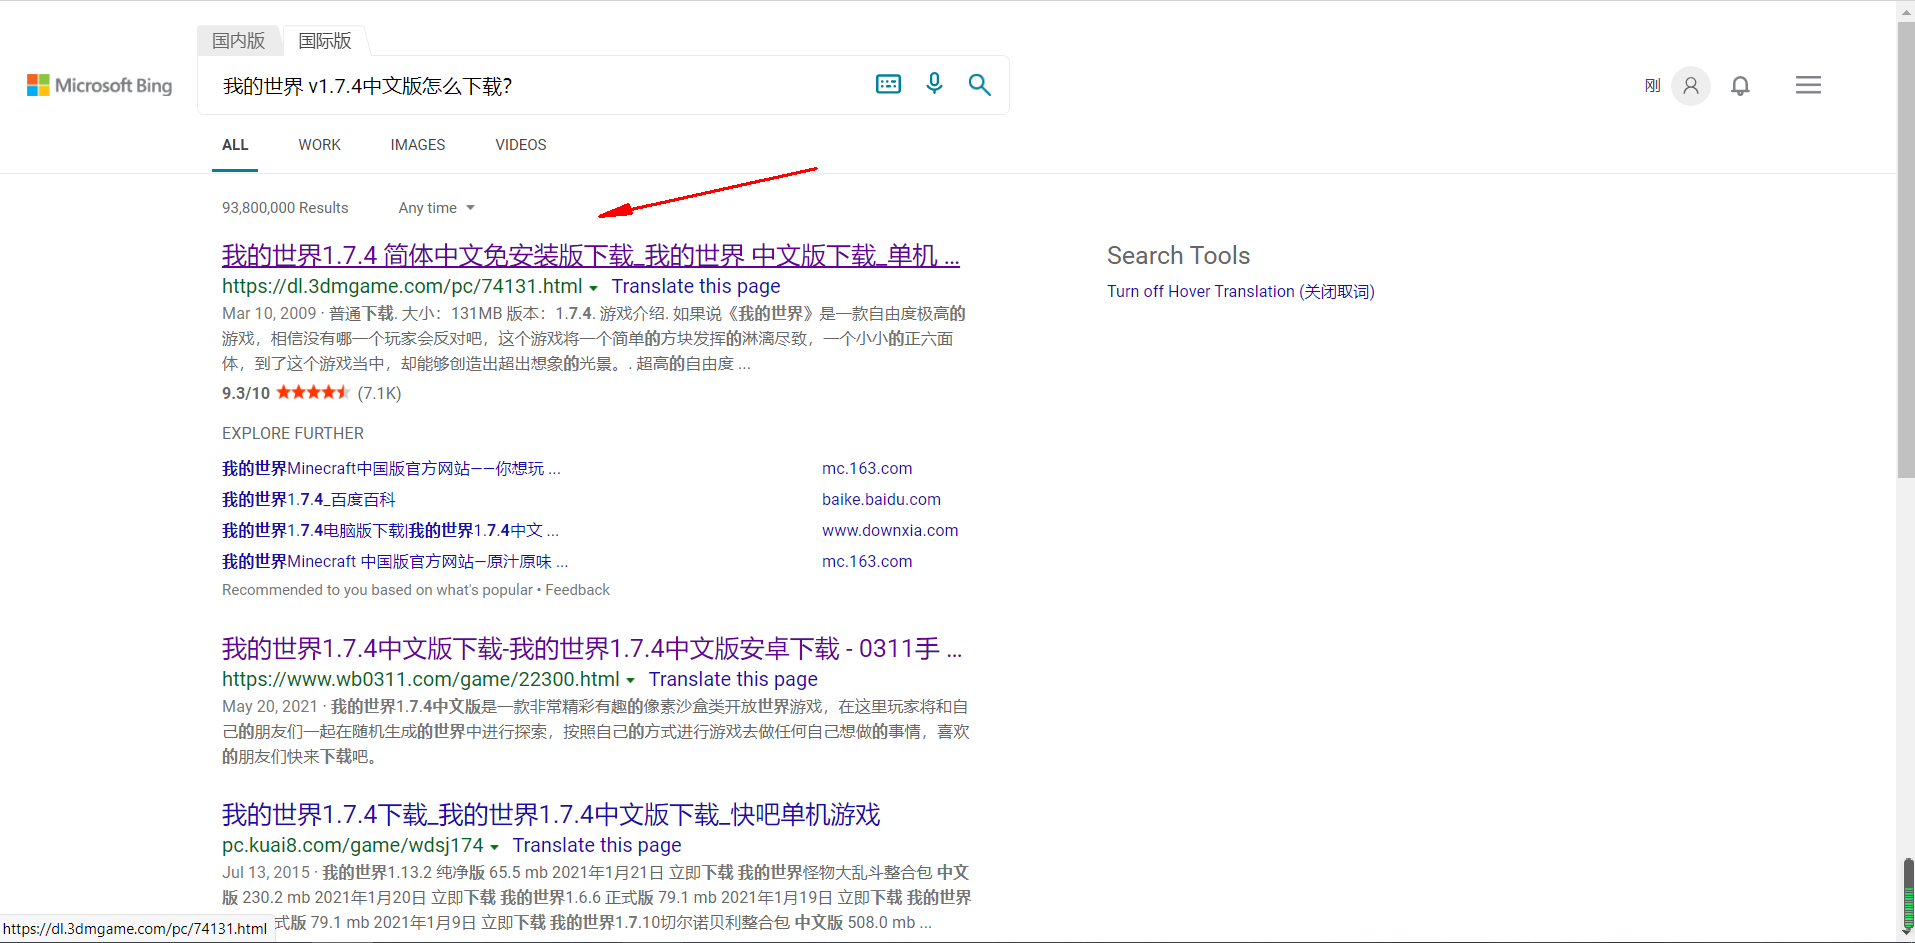Viewport: 1915px width, 943px height.
Task: Expand dropdown arrow beside pc.kuai8.com URL
Action: click(494, 847)
